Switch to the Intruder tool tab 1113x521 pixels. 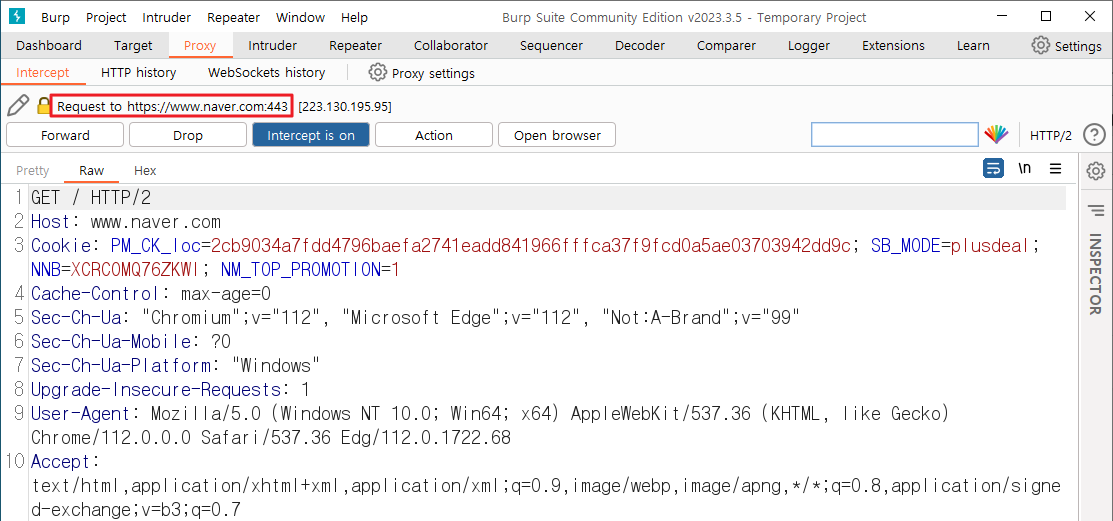click(273, 45)
